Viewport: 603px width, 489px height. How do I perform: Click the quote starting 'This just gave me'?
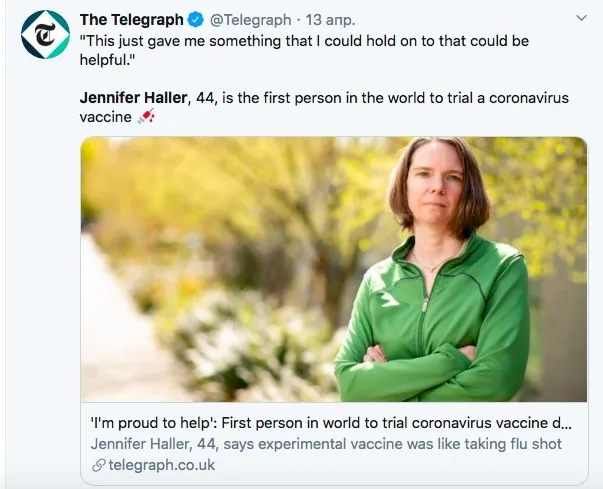coord(250,41)
